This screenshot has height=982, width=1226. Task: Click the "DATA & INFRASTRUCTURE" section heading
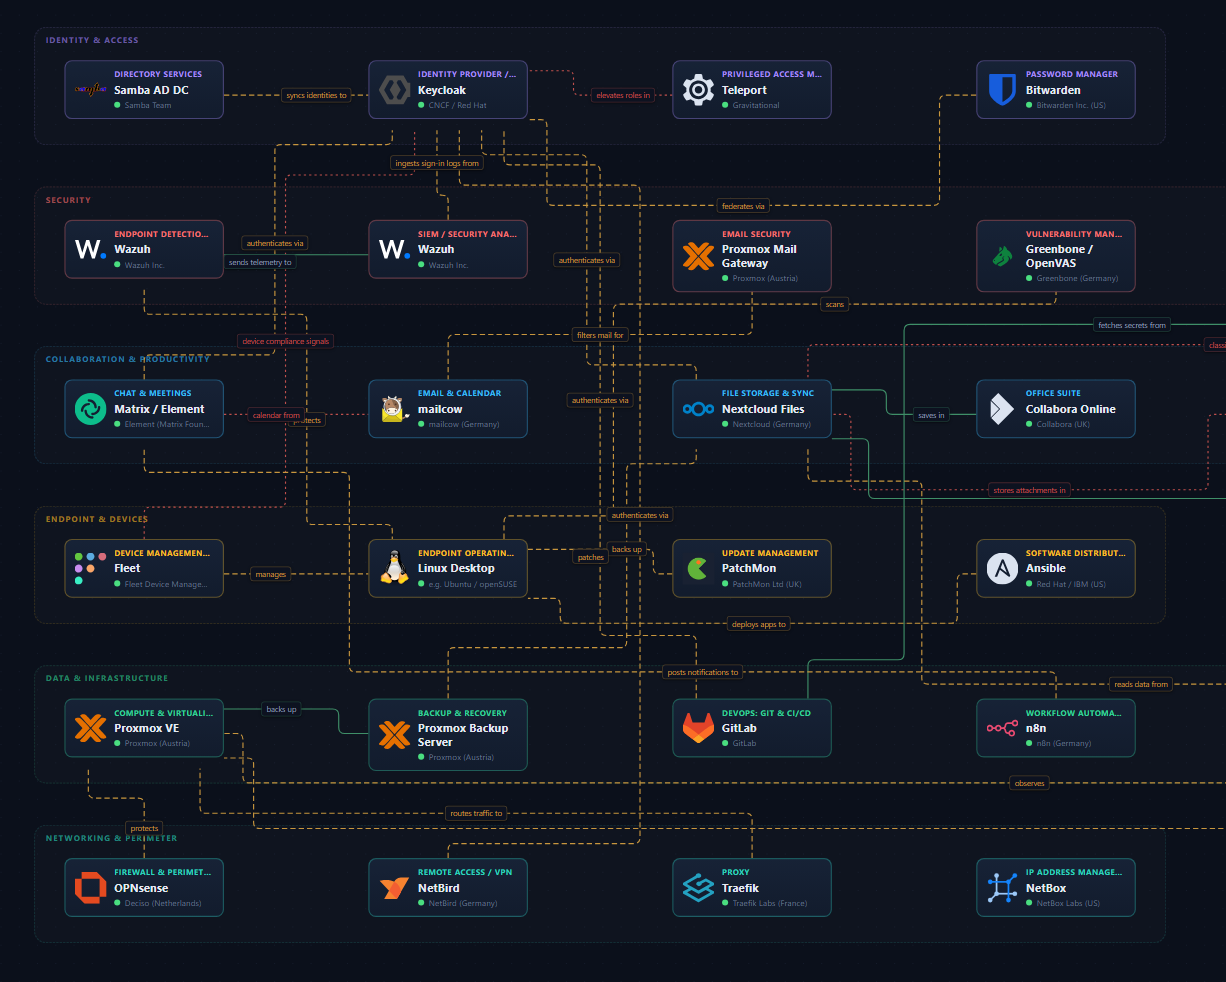coord(107,678)
